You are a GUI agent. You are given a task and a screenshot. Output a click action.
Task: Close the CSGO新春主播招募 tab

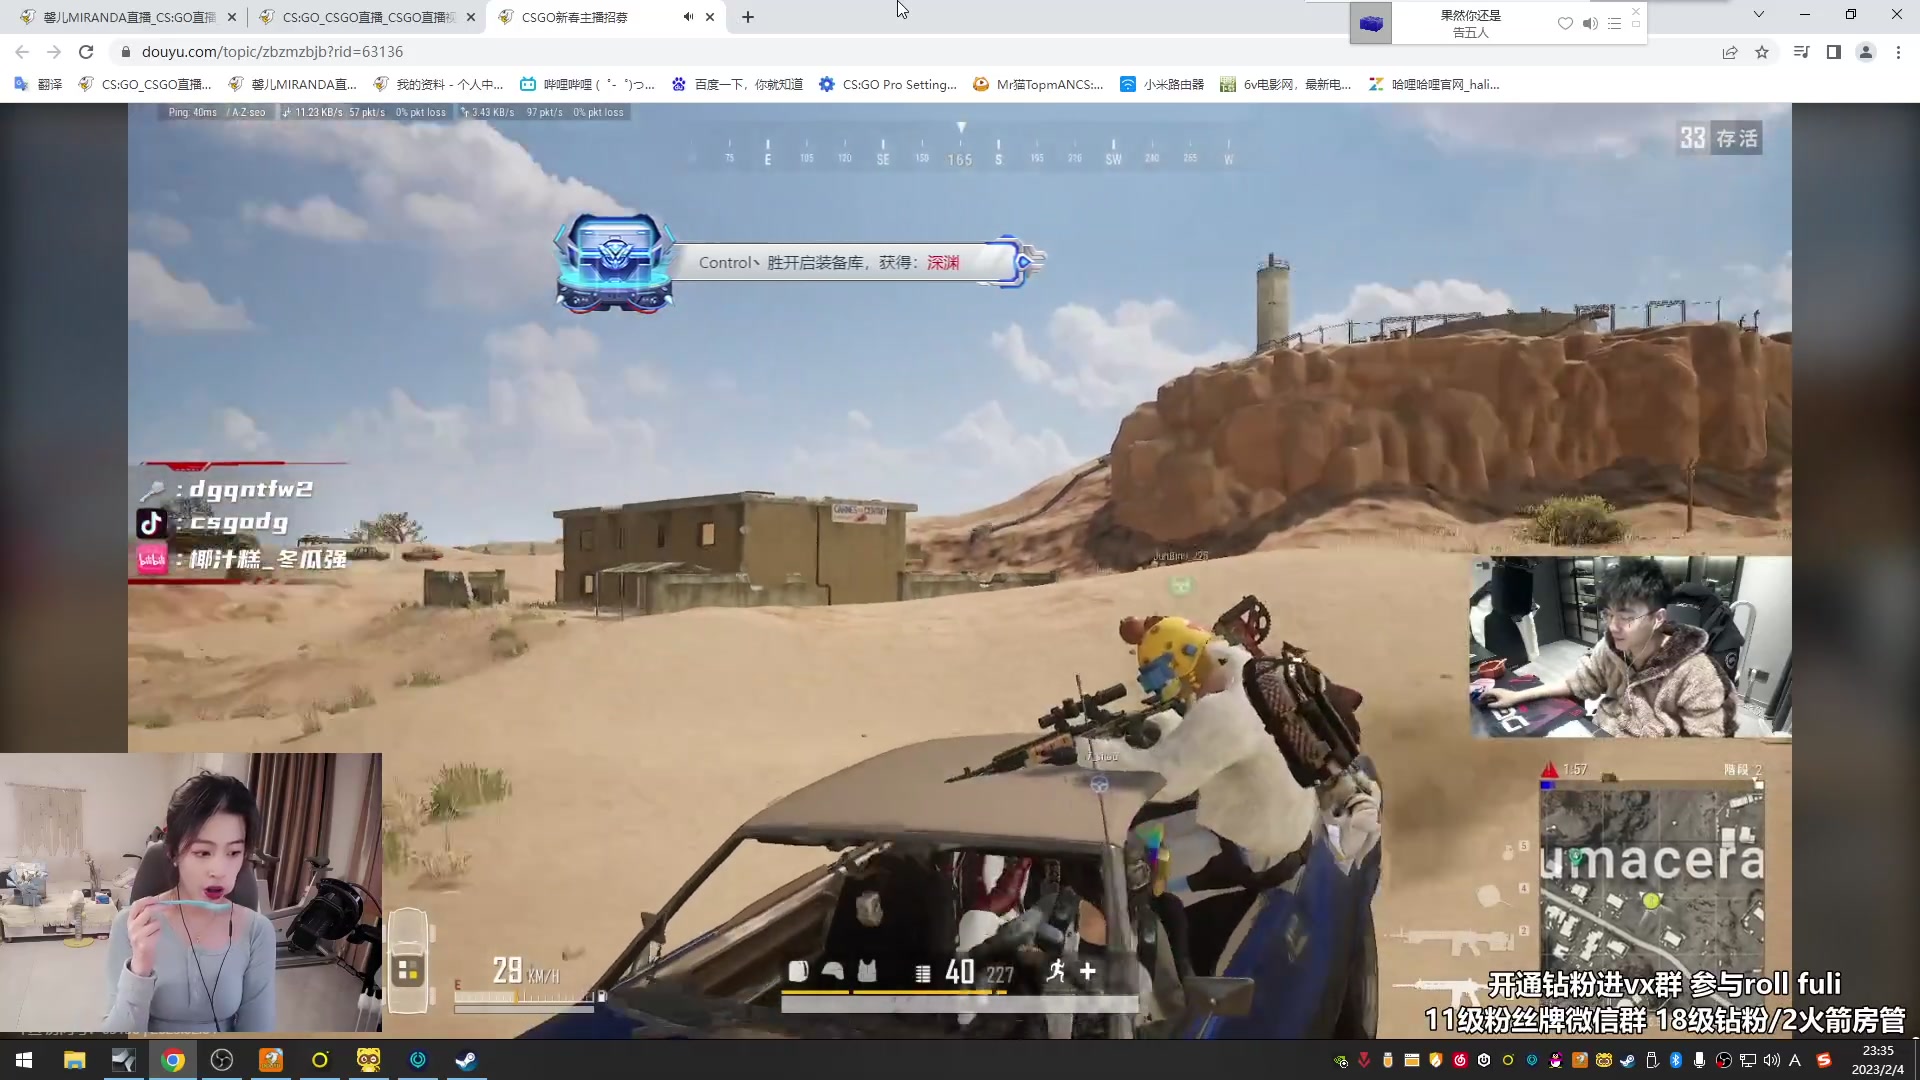click(710, 17)
